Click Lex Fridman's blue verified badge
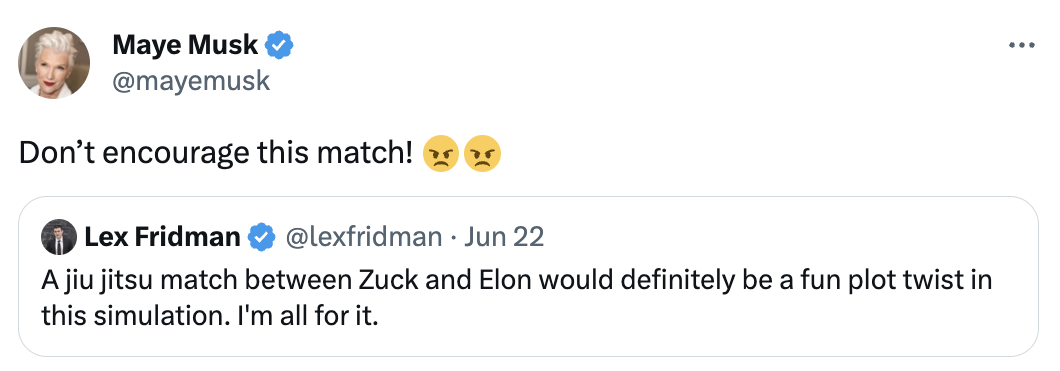Image resolution: width=1060 pixels, height=371 pixels. (262, 237)
